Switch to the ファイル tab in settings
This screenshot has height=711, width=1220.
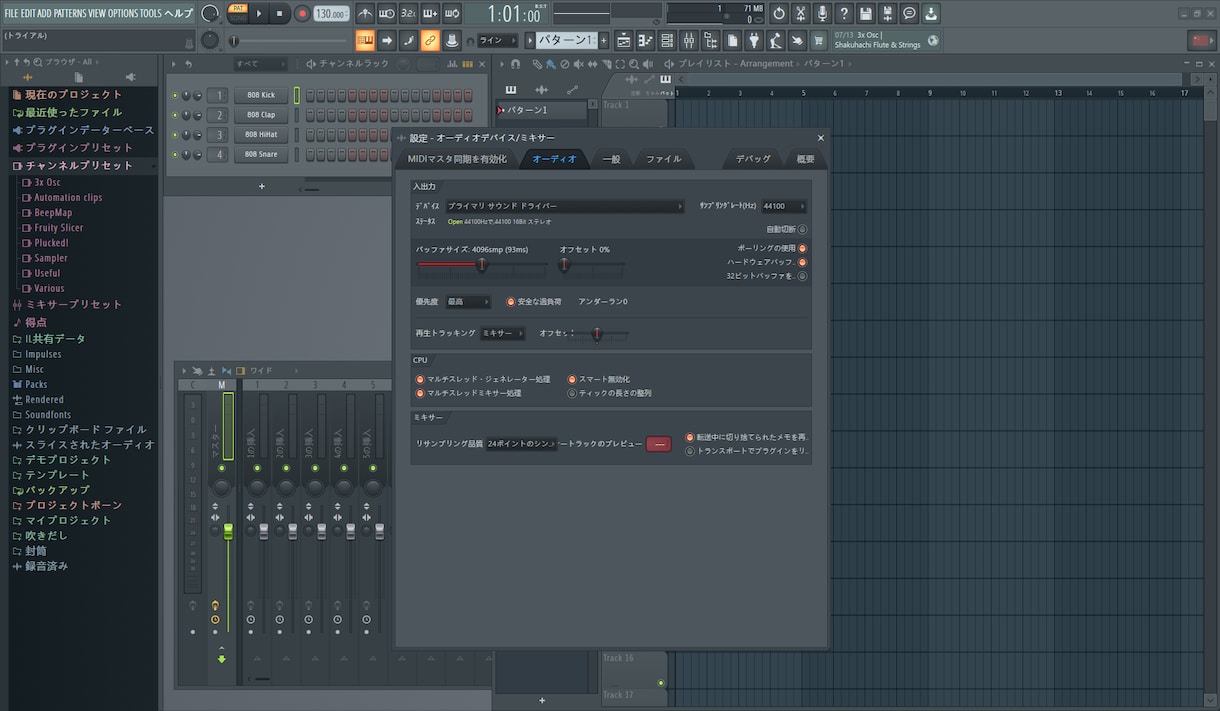point(663,159)
